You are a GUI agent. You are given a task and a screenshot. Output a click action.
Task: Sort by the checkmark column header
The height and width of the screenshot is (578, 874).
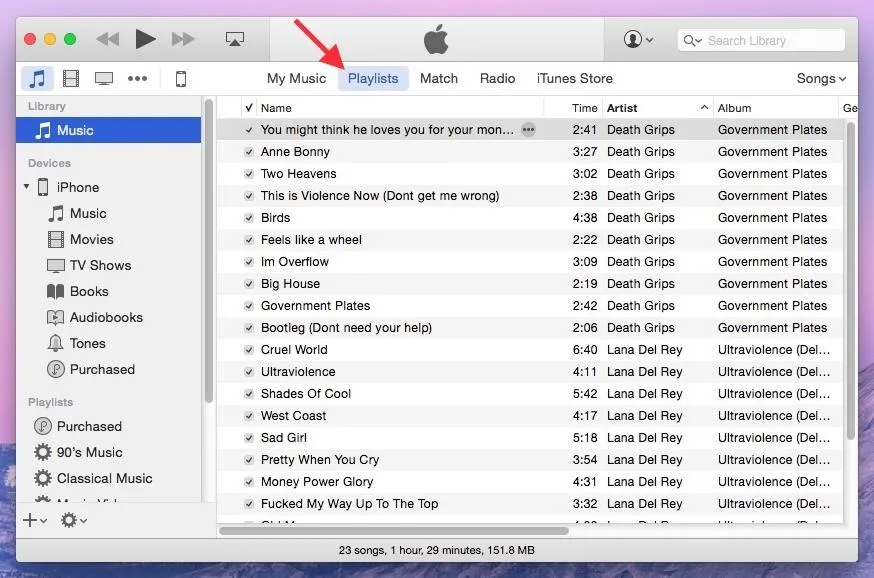pyautogui.click(x=249, y=108)
